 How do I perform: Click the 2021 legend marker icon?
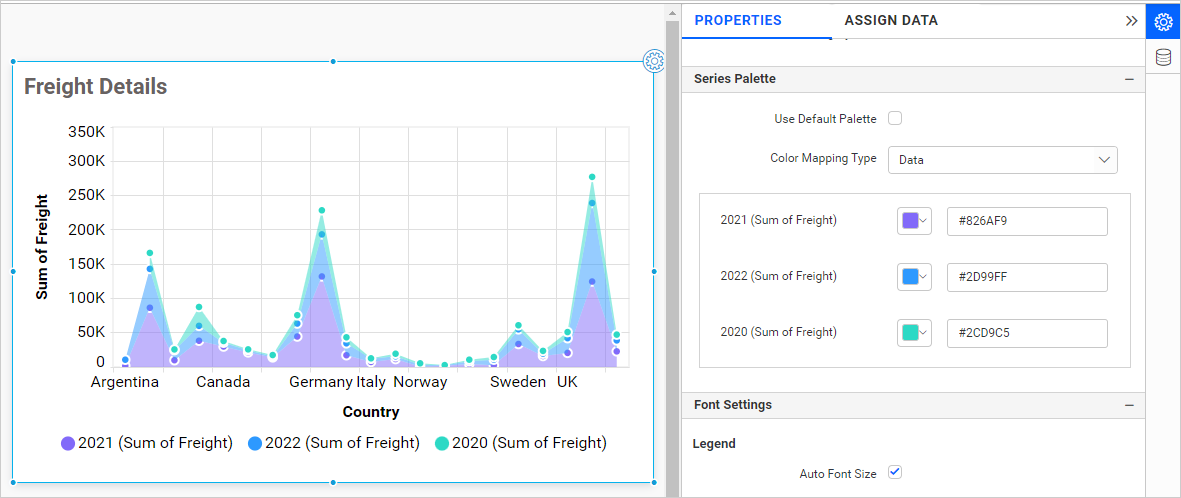coord(68,443)
